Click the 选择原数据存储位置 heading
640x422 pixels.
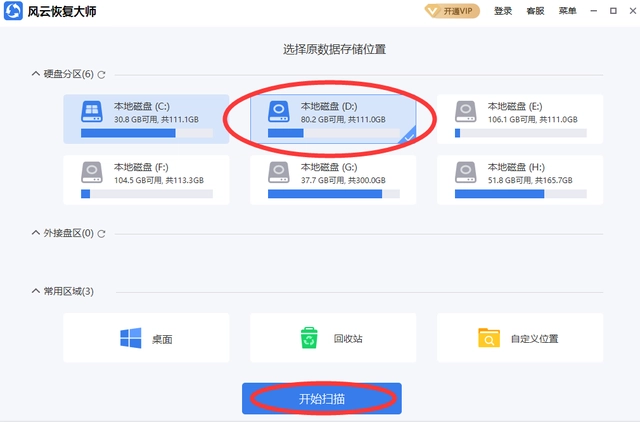tap(335, 49)
